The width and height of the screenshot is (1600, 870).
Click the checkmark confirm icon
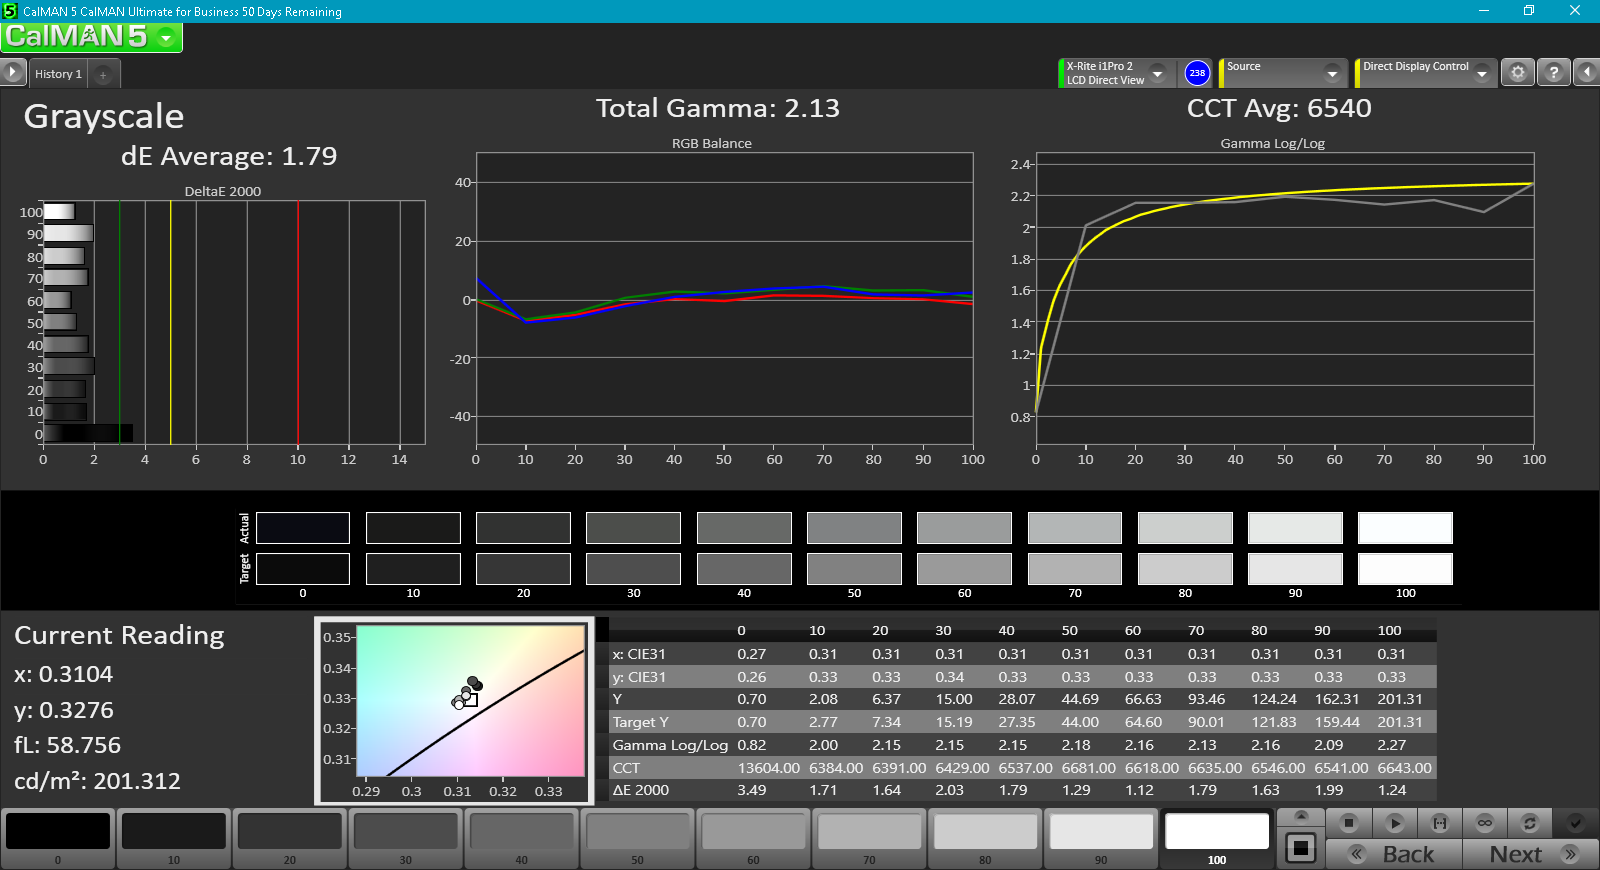coord(1575,823)
